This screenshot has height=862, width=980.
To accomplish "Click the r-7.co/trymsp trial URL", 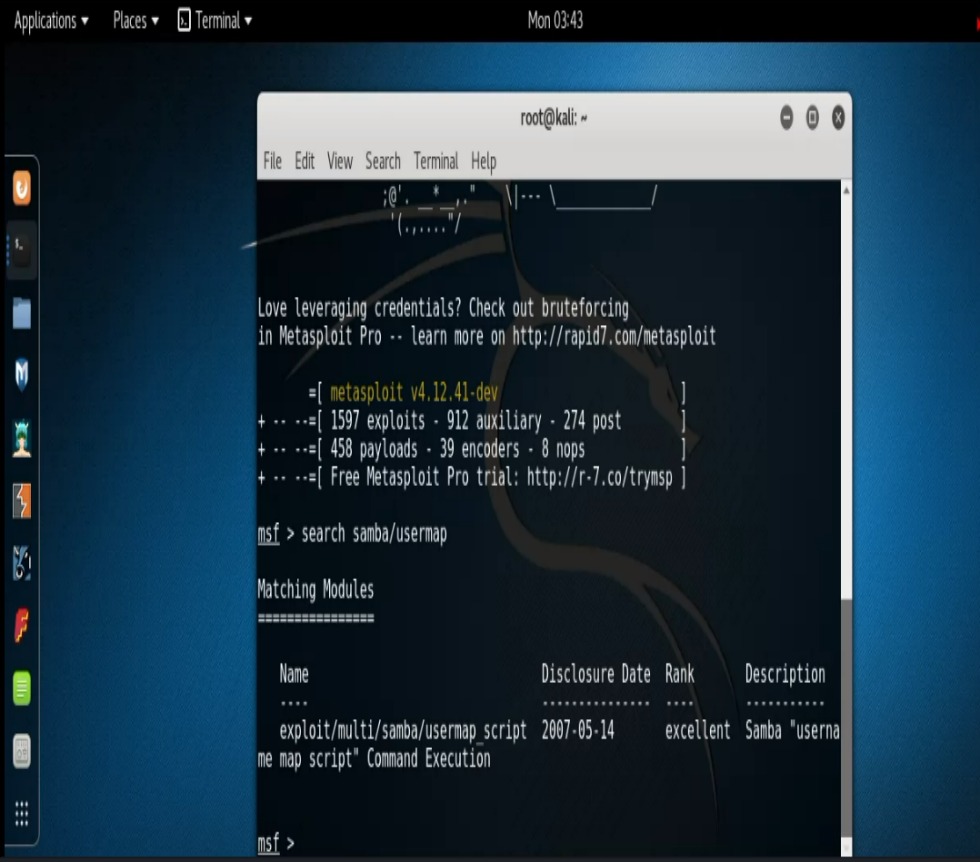I will (600, 478).
